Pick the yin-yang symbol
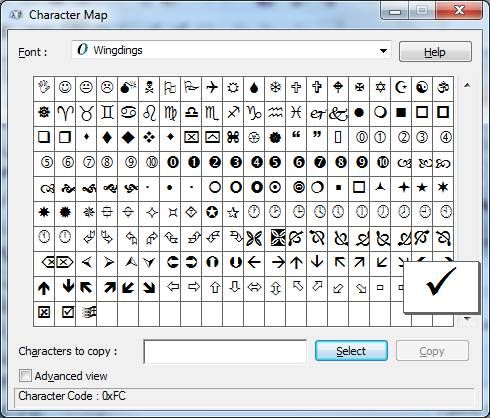This screenshot has width=490, height=418. point(422,88)
